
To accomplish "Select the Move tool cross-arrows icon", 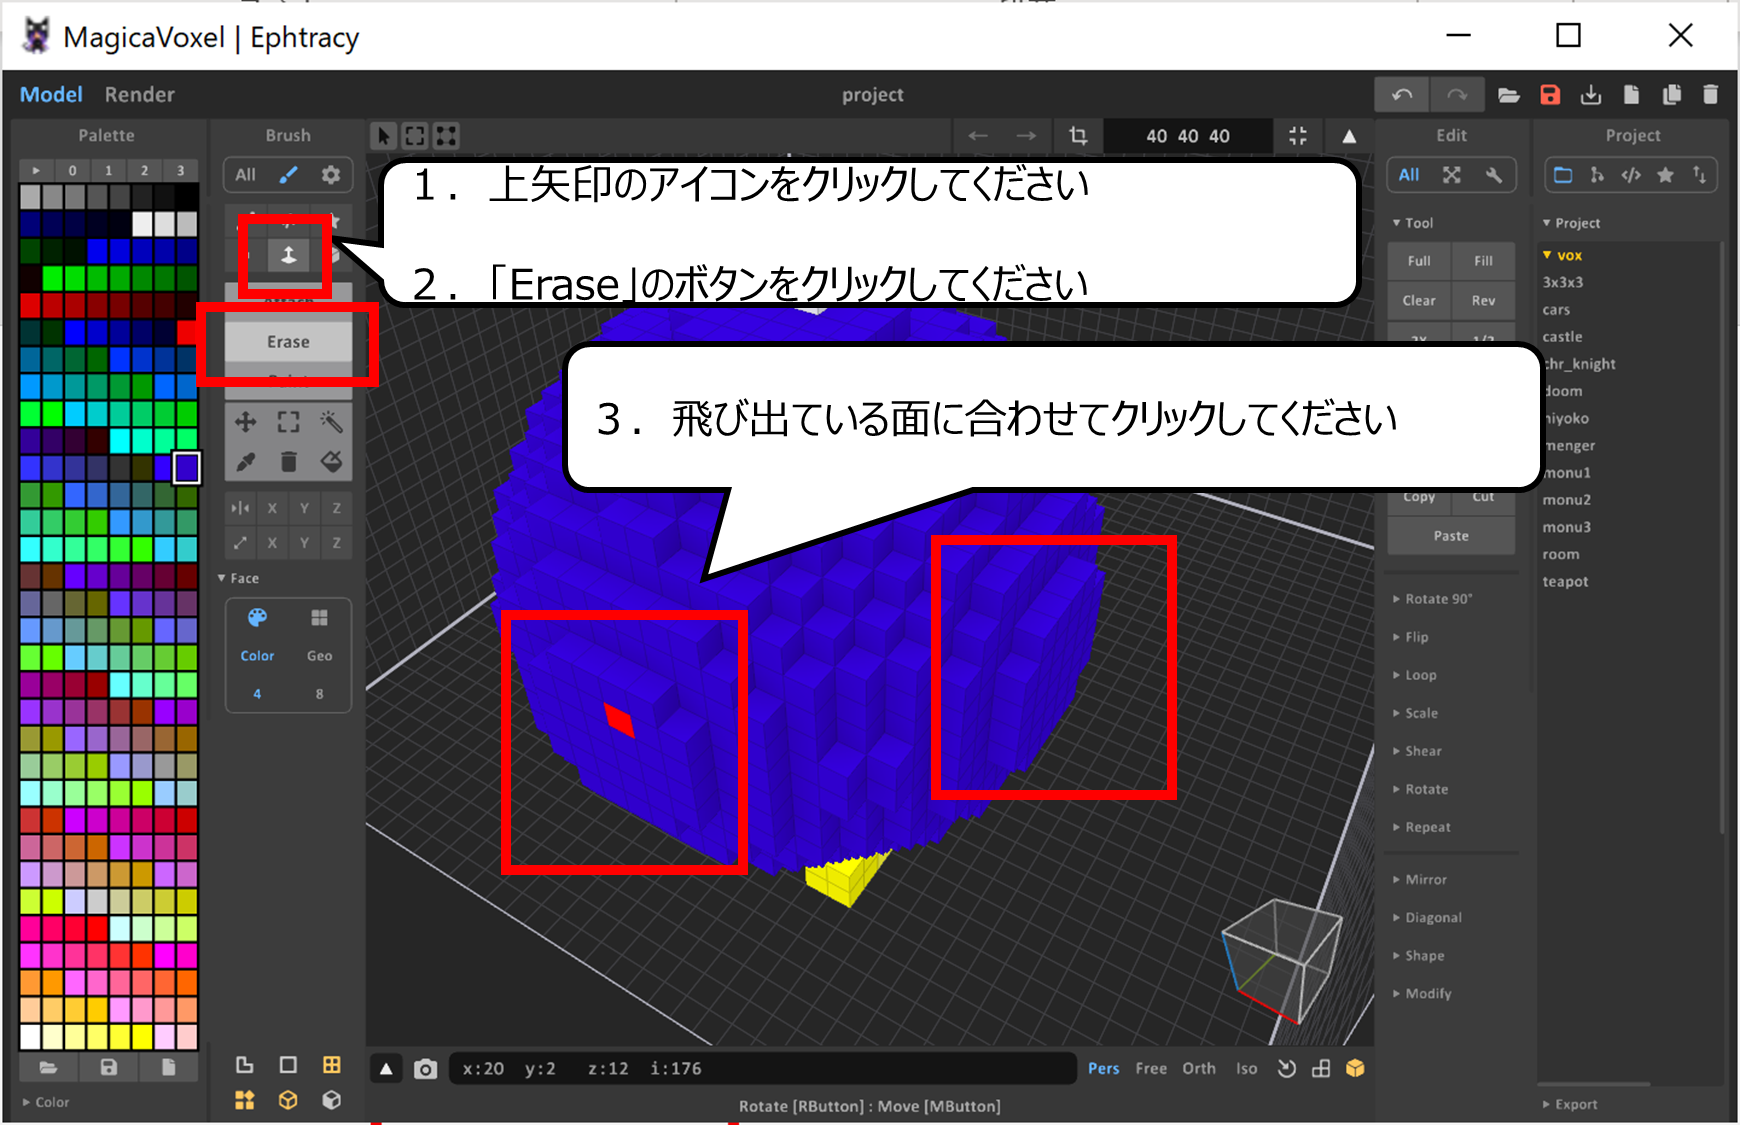I will [245, 422].
